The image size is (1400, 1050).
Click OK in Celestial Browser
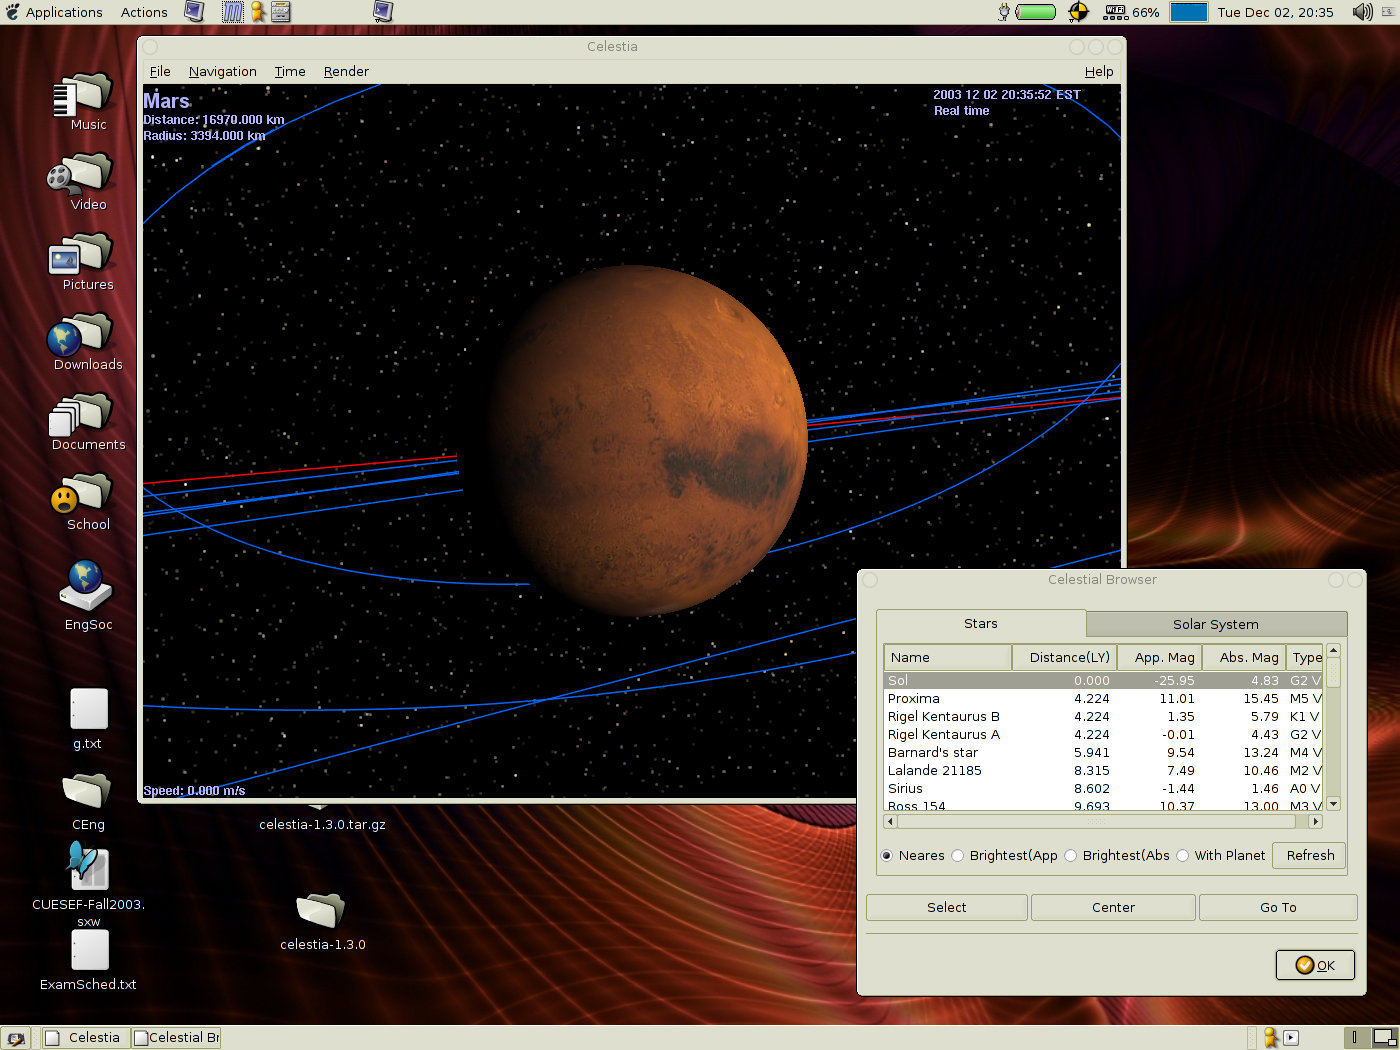[x=1315, y=965]
